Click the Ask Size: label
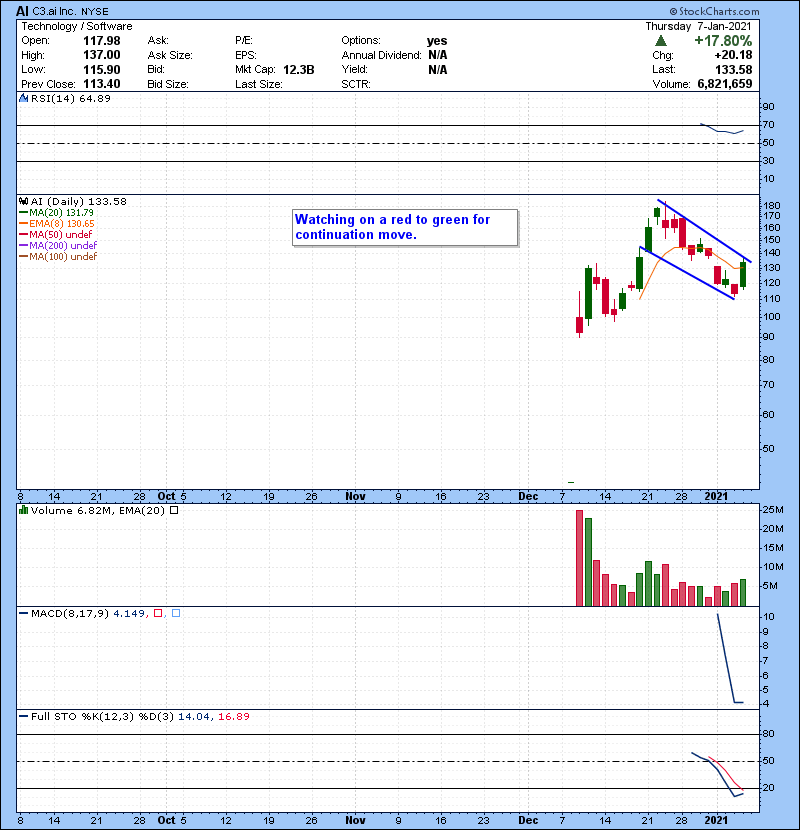Screen dimensions: 800x830 pyautogui.click(x=170, y=55)
